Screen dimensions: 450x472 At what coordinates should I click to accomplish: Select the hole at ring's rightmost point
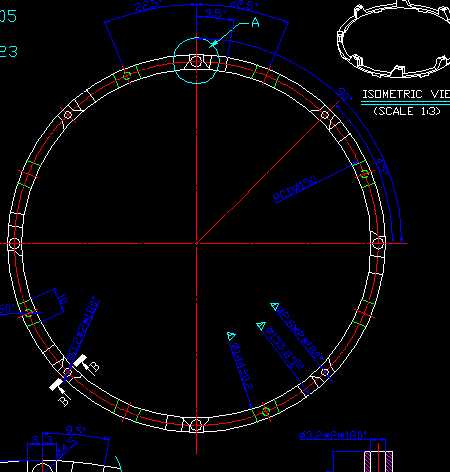377,244
